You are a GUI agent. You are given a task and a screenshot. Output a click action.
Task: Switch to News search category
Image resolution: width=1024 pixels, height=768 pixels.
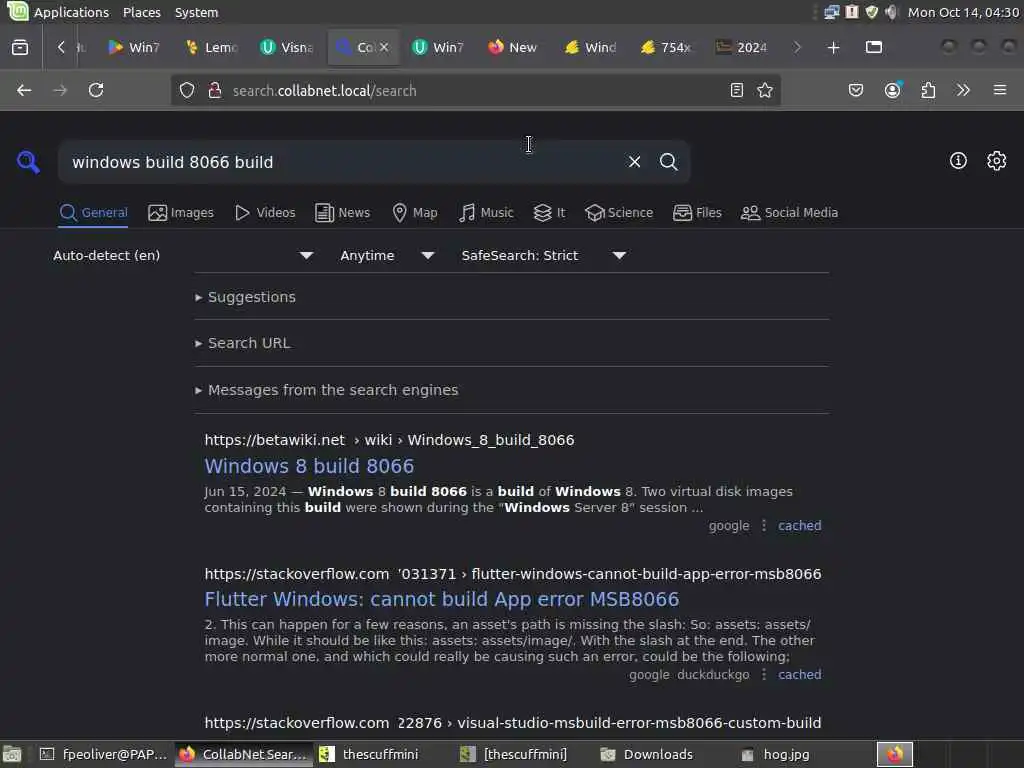[342, 212]
